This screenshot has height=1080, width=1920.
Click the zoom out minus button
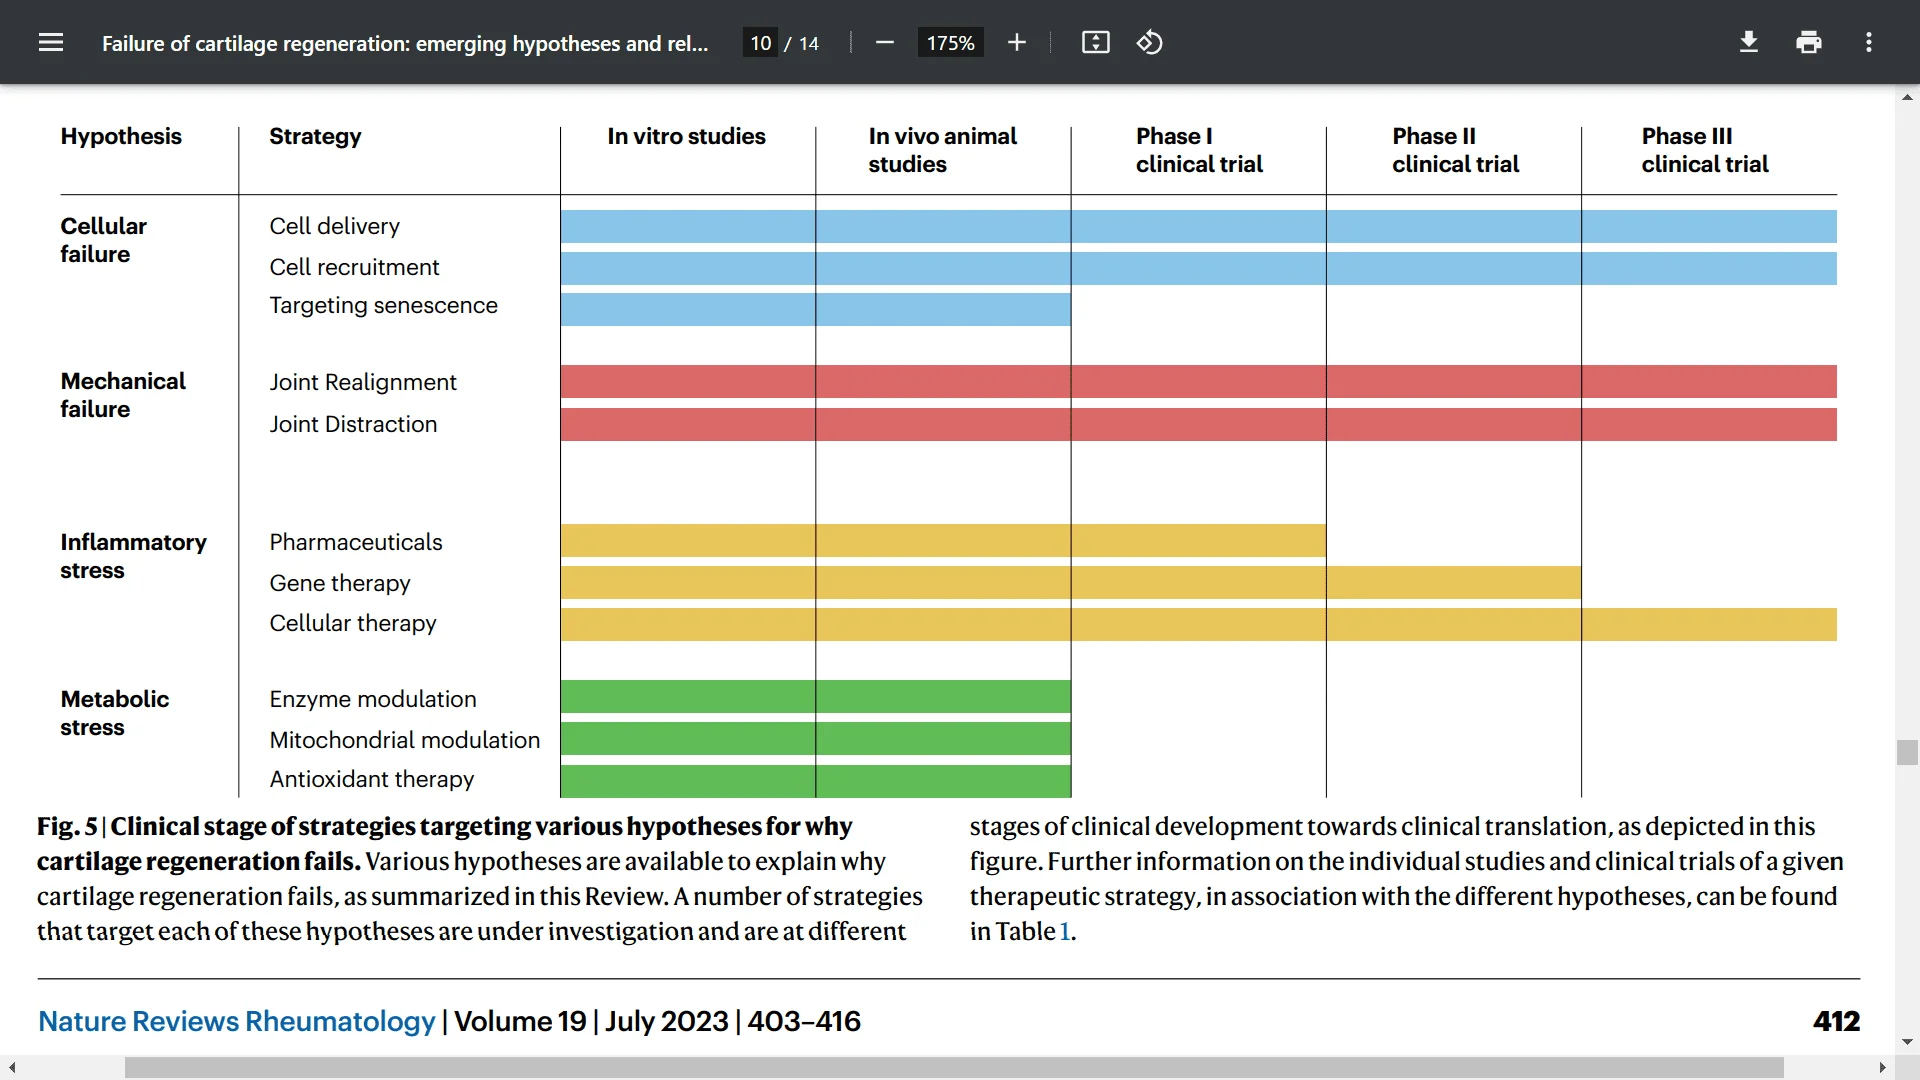click(x=884, y=42)
